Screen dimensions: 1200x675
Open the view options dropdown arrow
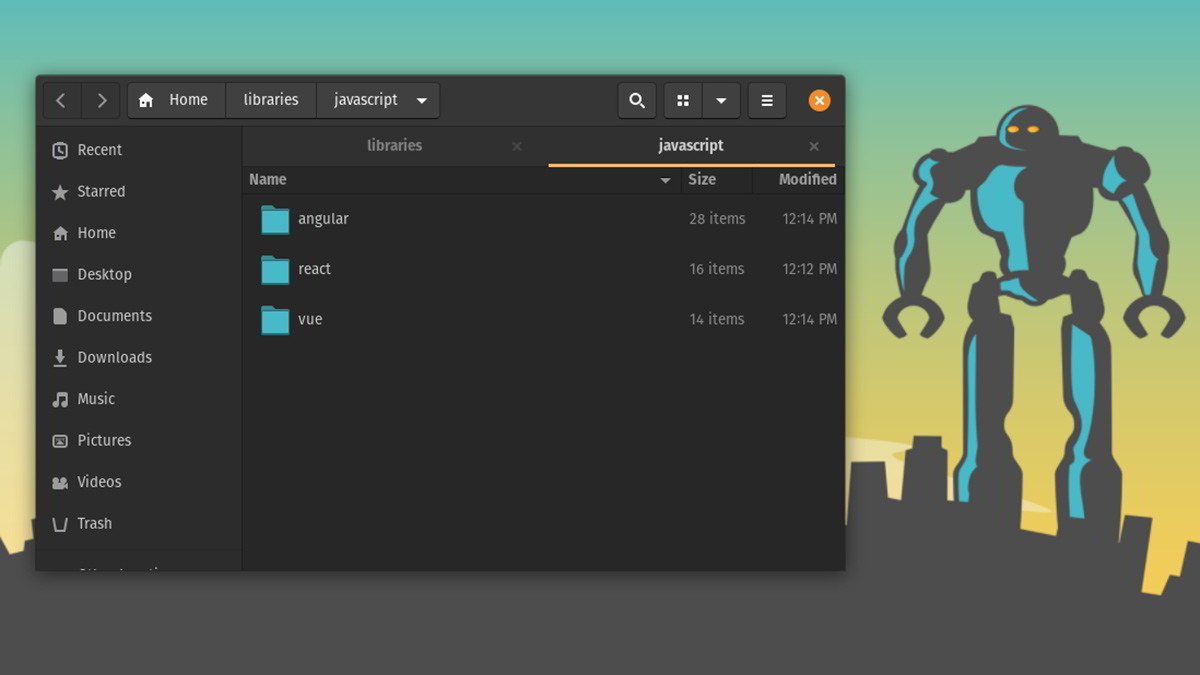(x=722, y=100)
